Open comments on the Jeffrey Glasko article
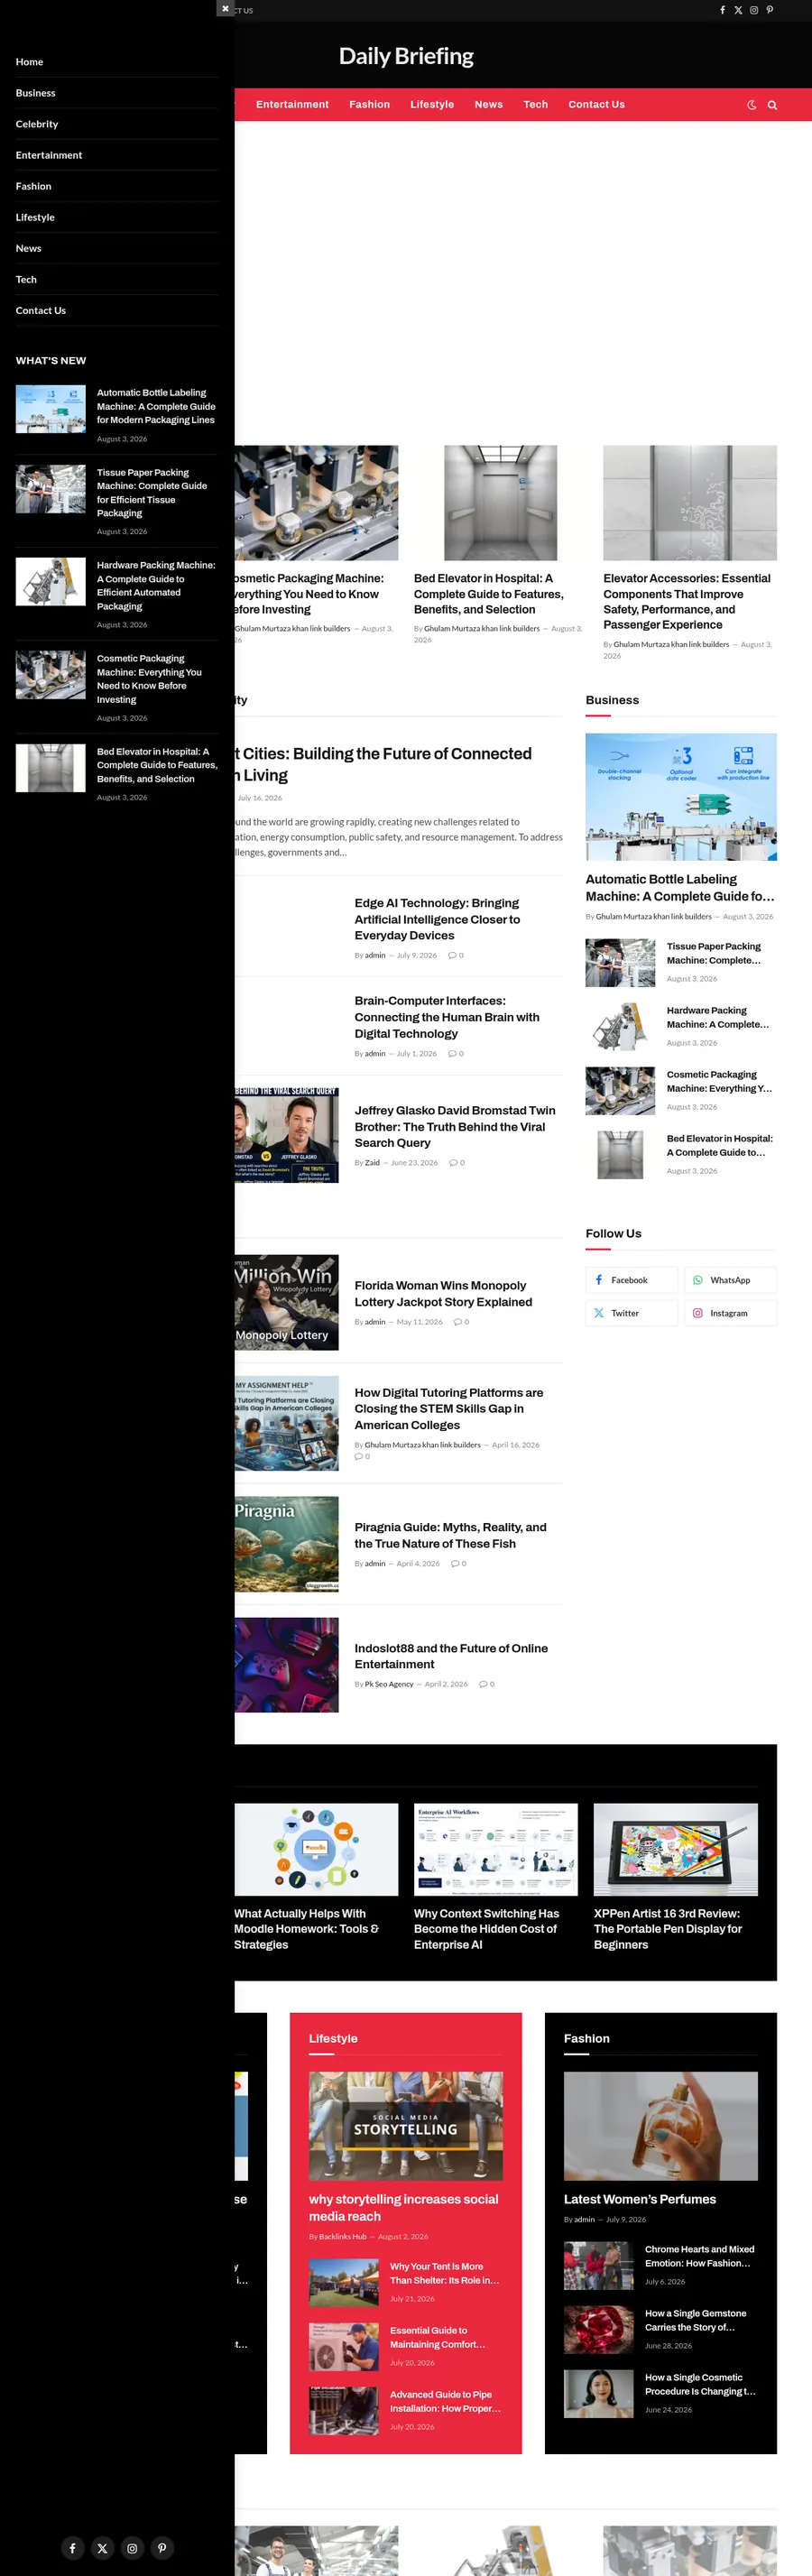 (x=456, y=1162)
